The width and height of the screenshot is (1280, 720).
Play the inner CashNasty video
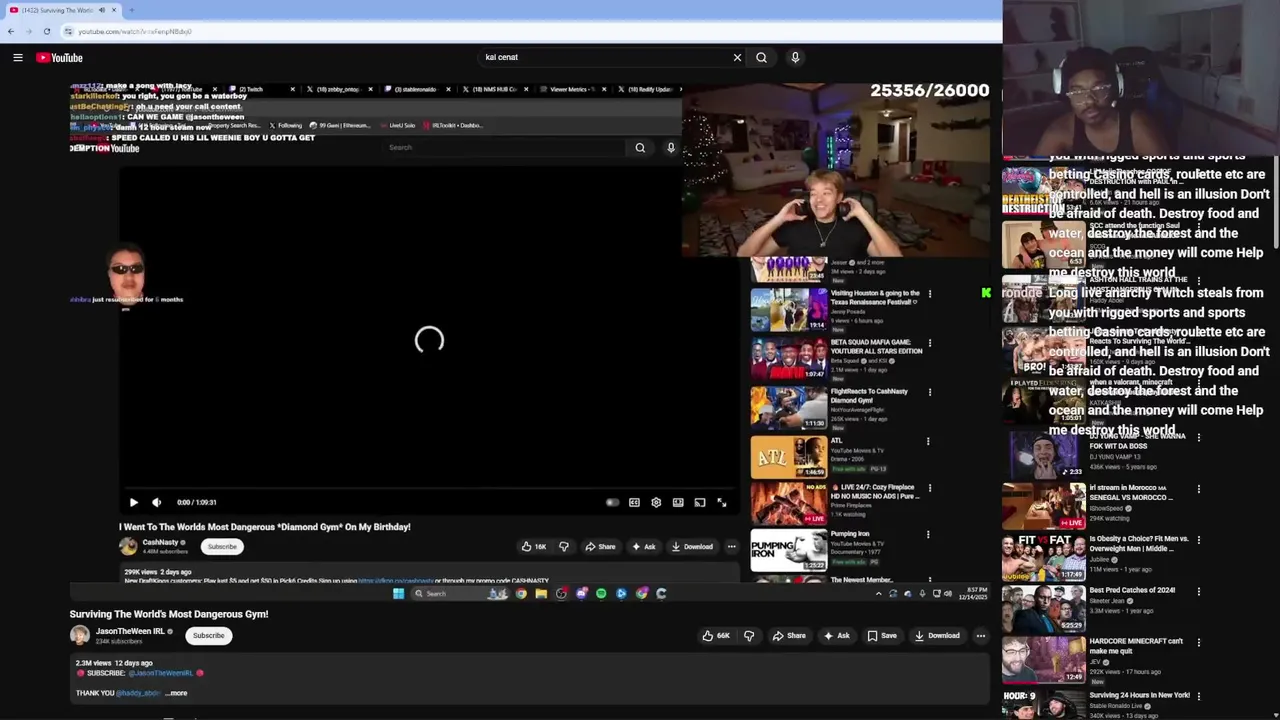click(x=133, y=503)
